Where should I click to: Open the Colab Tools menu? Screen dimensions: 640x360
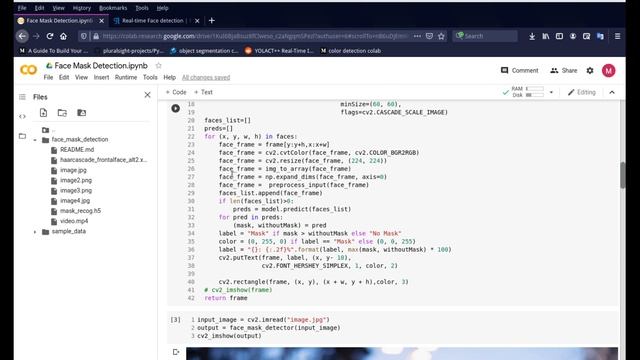[150, 77]
